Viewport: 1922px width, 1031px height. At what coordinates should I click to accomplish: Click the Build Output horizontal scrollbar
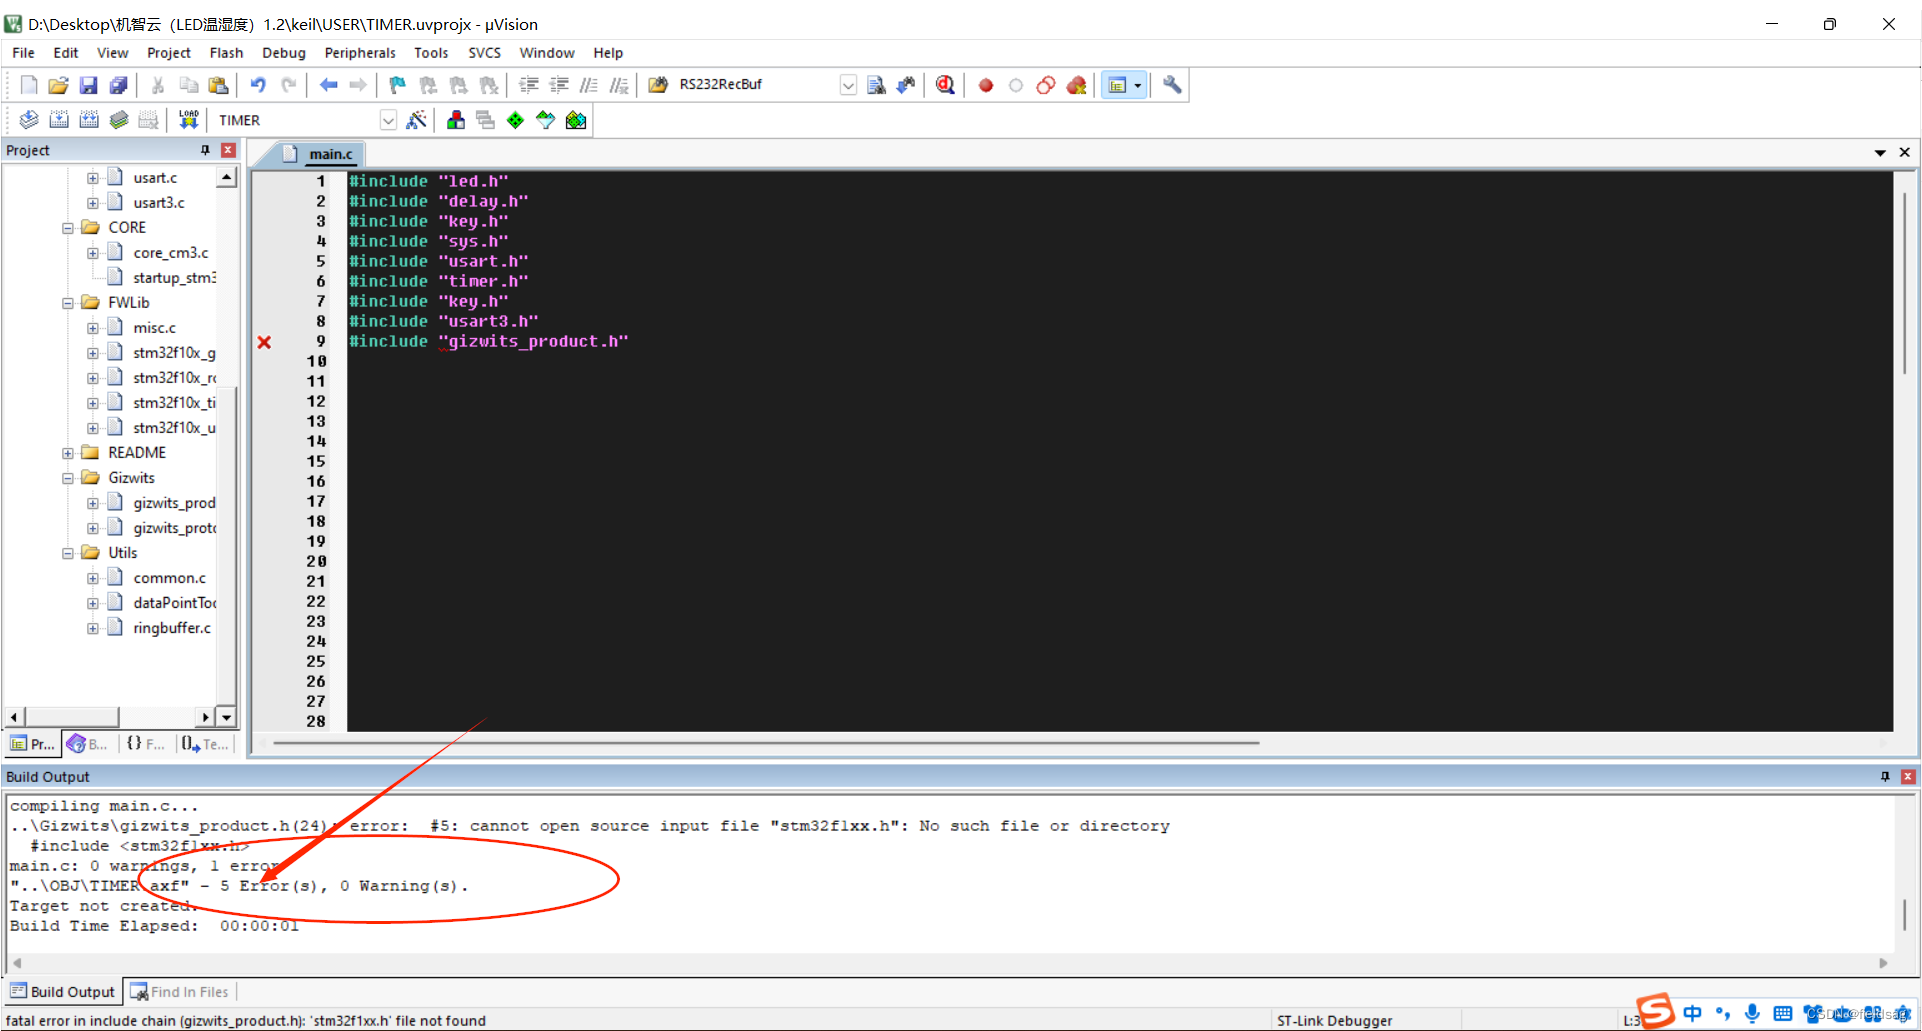(949, 963)
